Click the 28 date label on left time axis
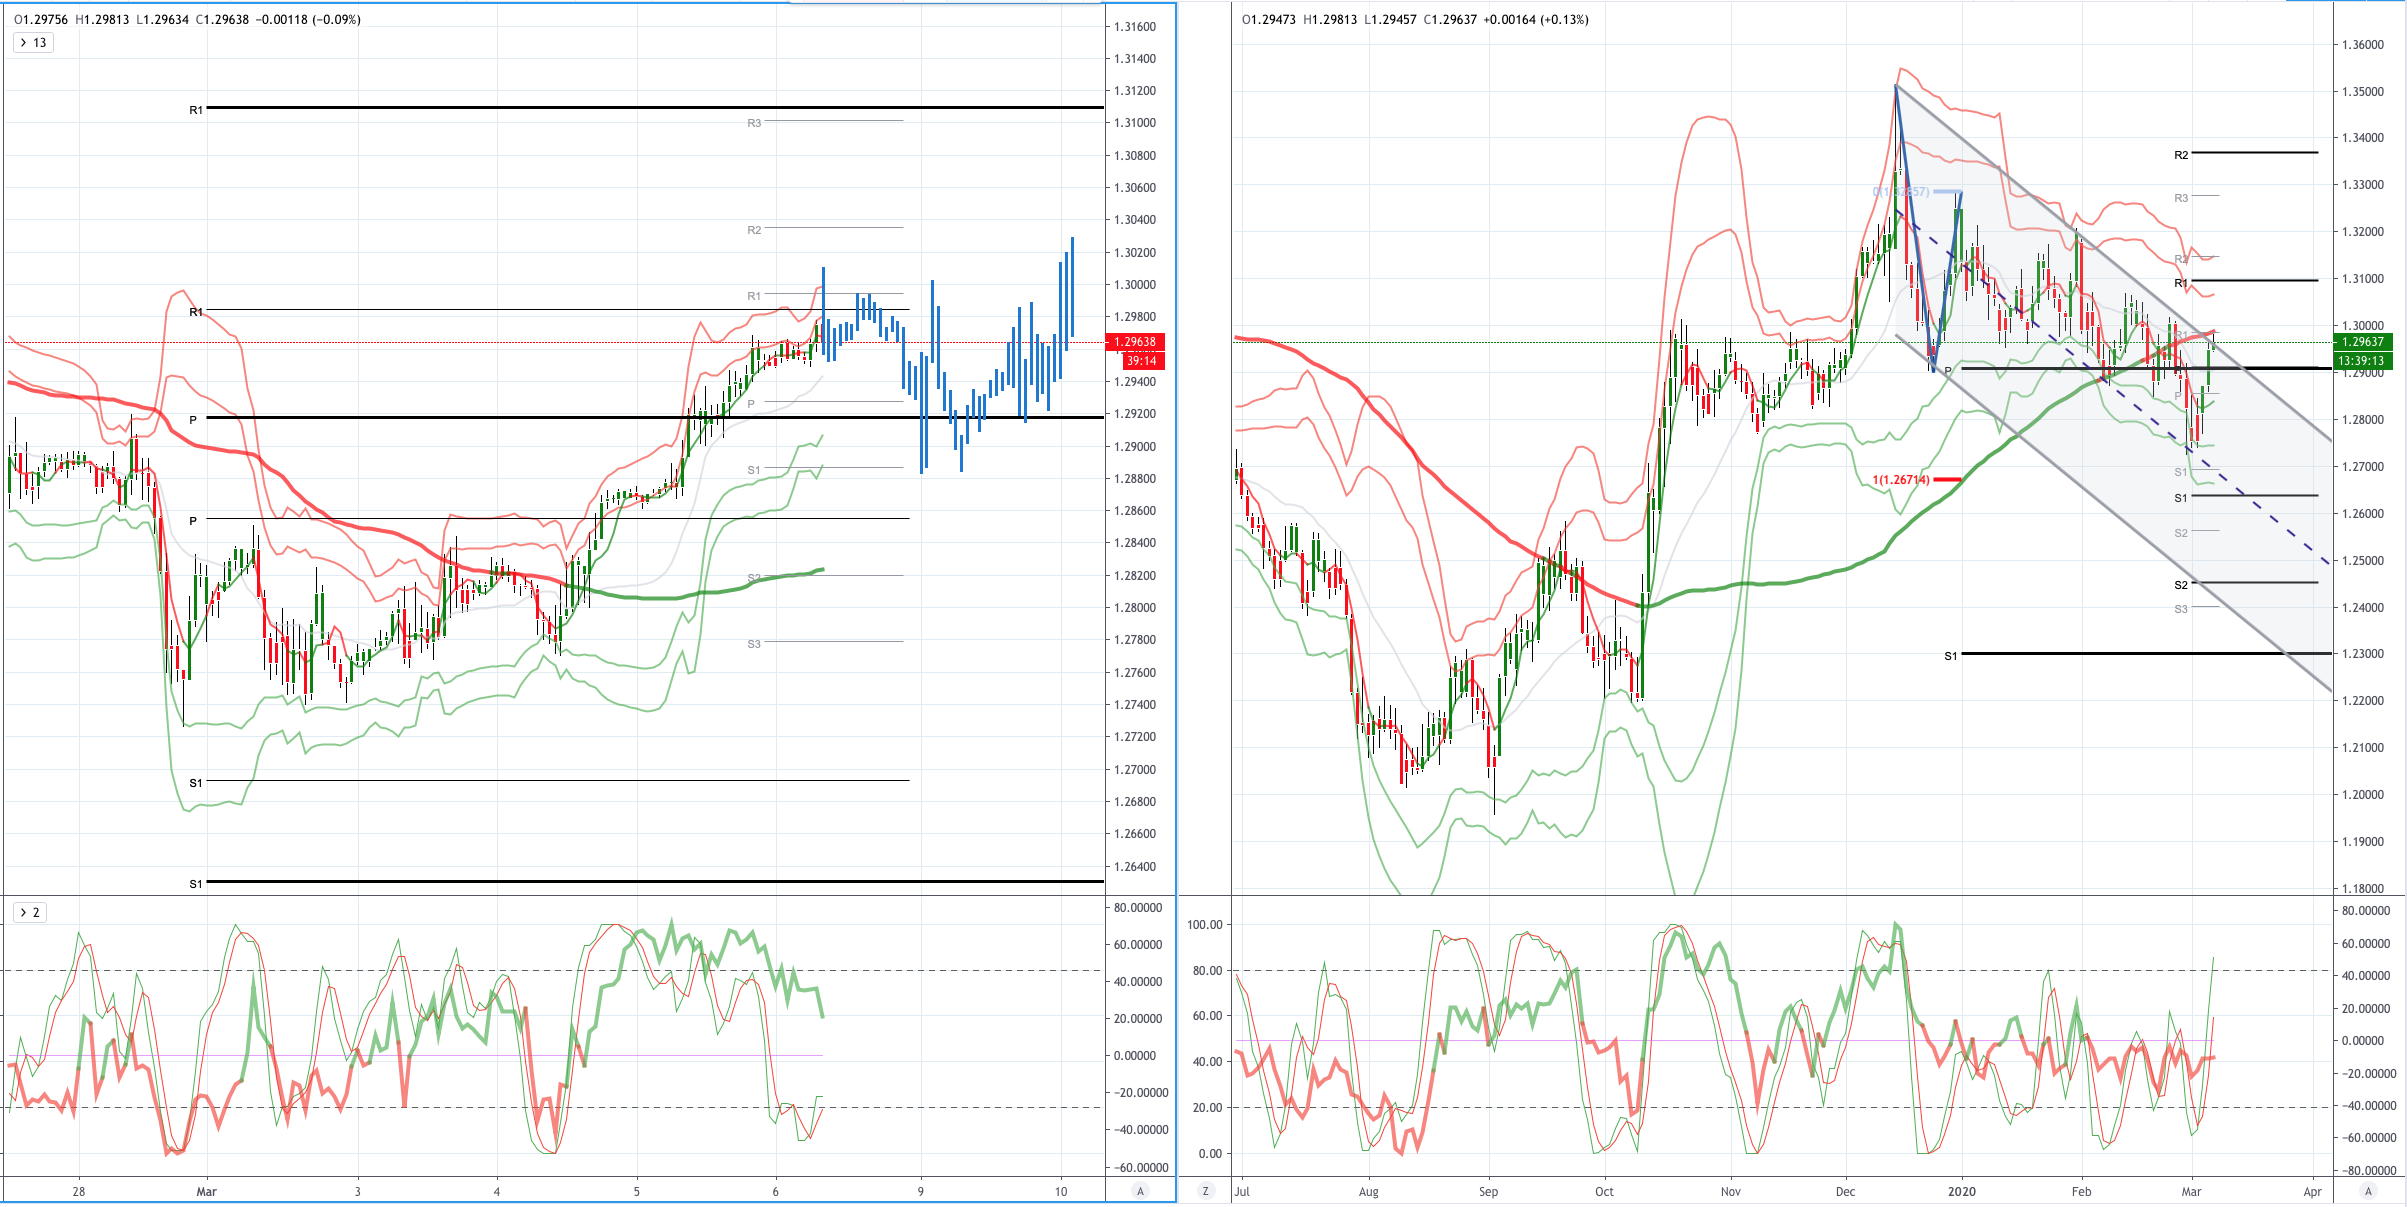This screenshot has width=2407, height=1207. pos(79,1191)
